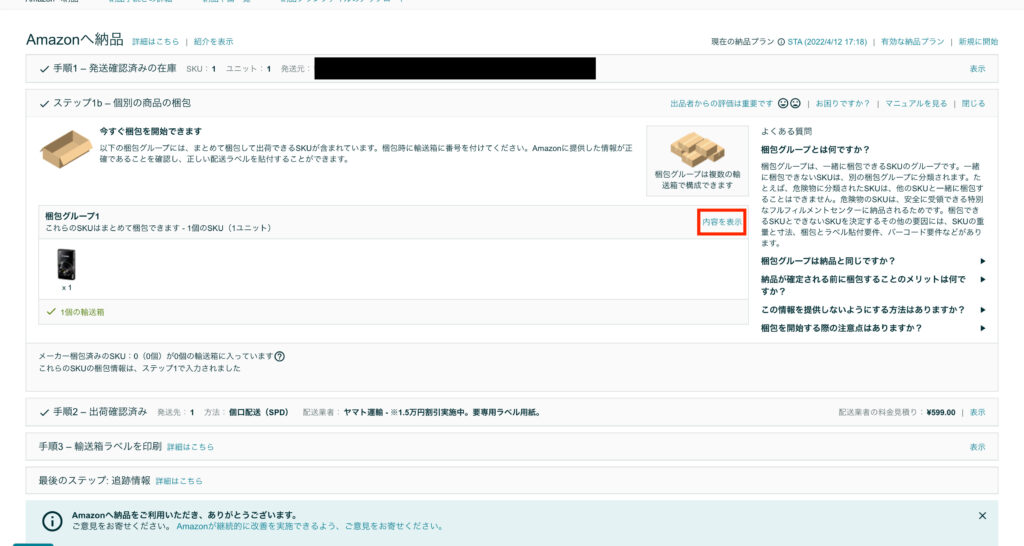
Task: Click the happy face feedback icon
Action: coord(783,103)
